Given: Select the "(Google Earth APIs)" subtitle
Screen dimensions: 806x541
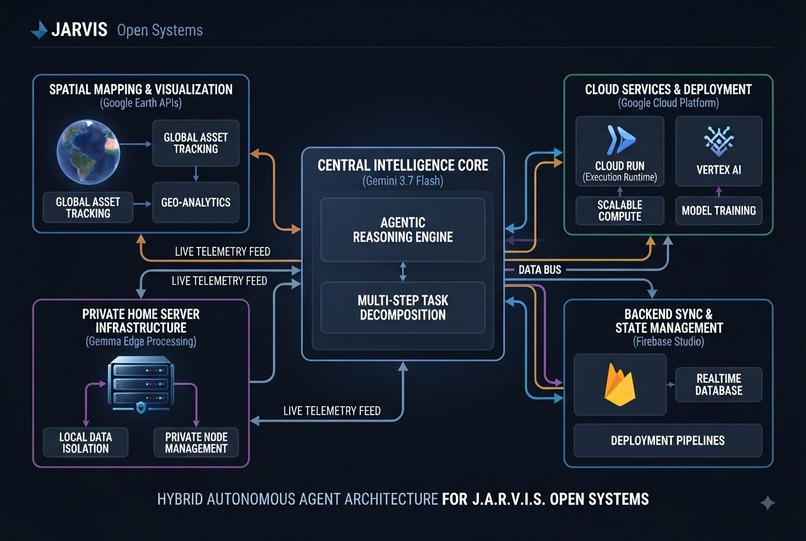Looking at the screenshot, I should point(141,103).
